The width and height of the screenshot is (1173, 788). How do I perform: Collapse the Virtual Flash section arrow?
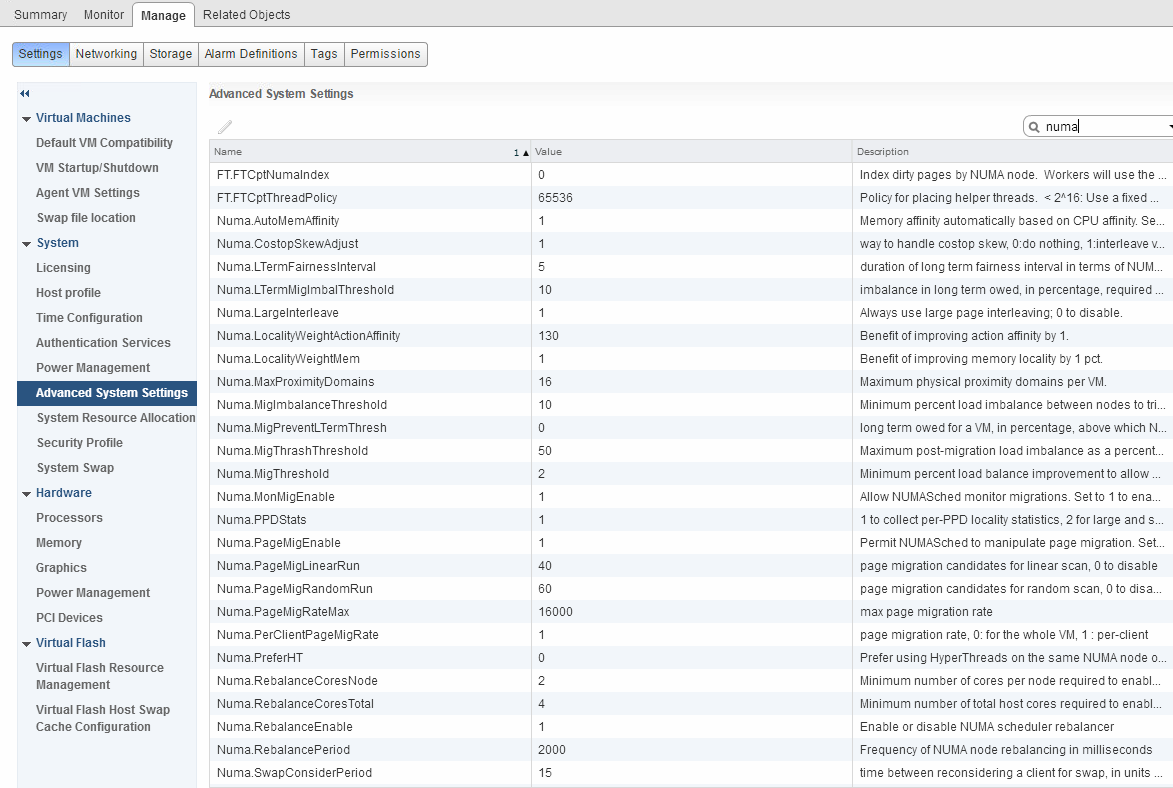26,644
